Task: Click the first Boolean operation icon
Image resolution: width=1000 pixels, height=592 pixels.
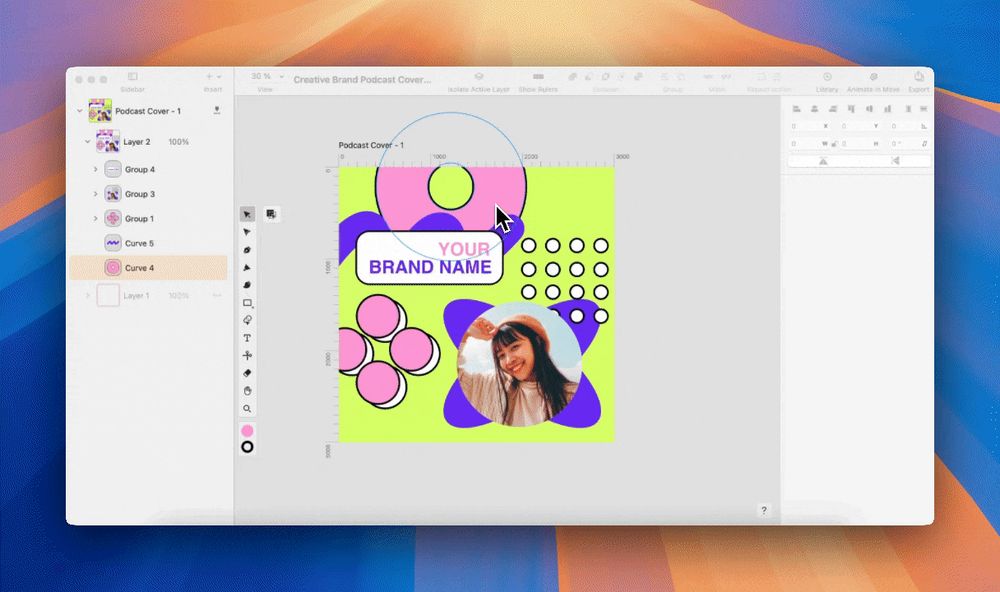Action: click(x=573, y=77)
